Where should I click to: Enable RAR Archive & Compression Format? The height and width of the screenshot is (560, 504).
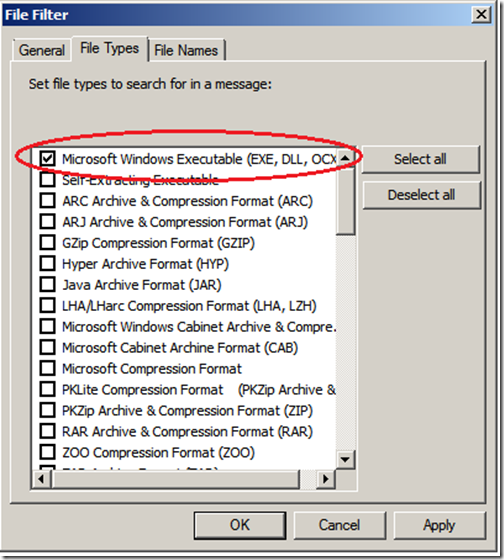(48, 431)
